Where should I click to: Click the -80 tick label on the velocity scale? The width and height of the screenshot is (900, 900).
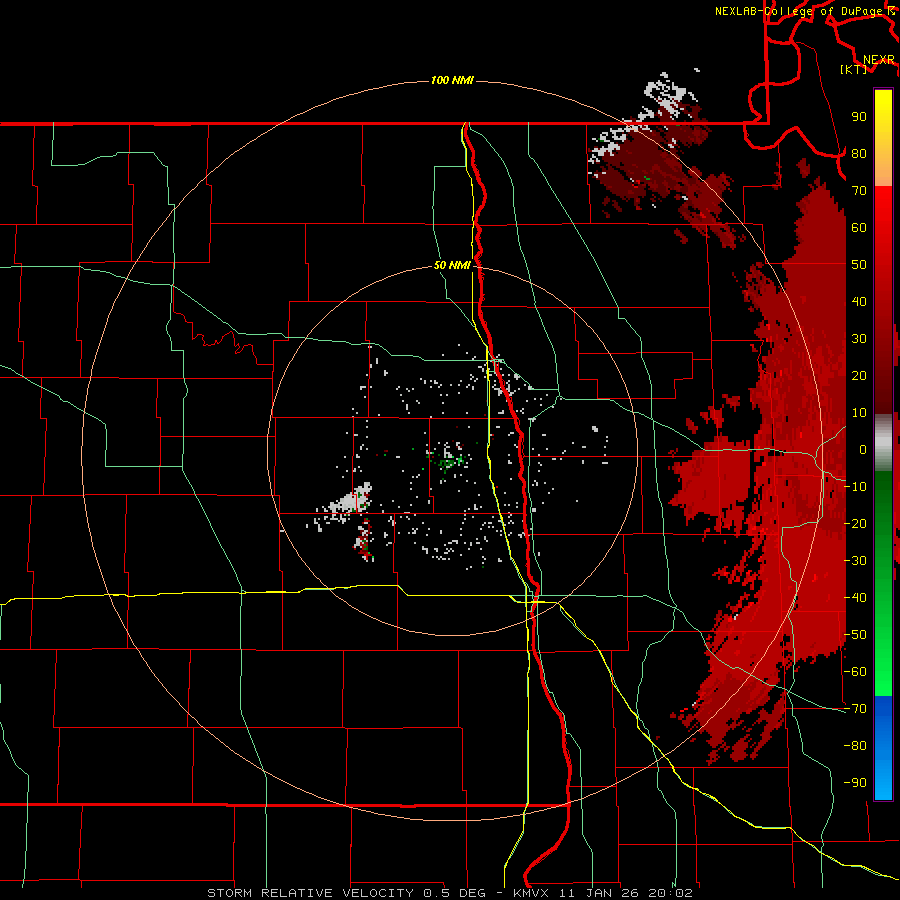coord(855,746)
